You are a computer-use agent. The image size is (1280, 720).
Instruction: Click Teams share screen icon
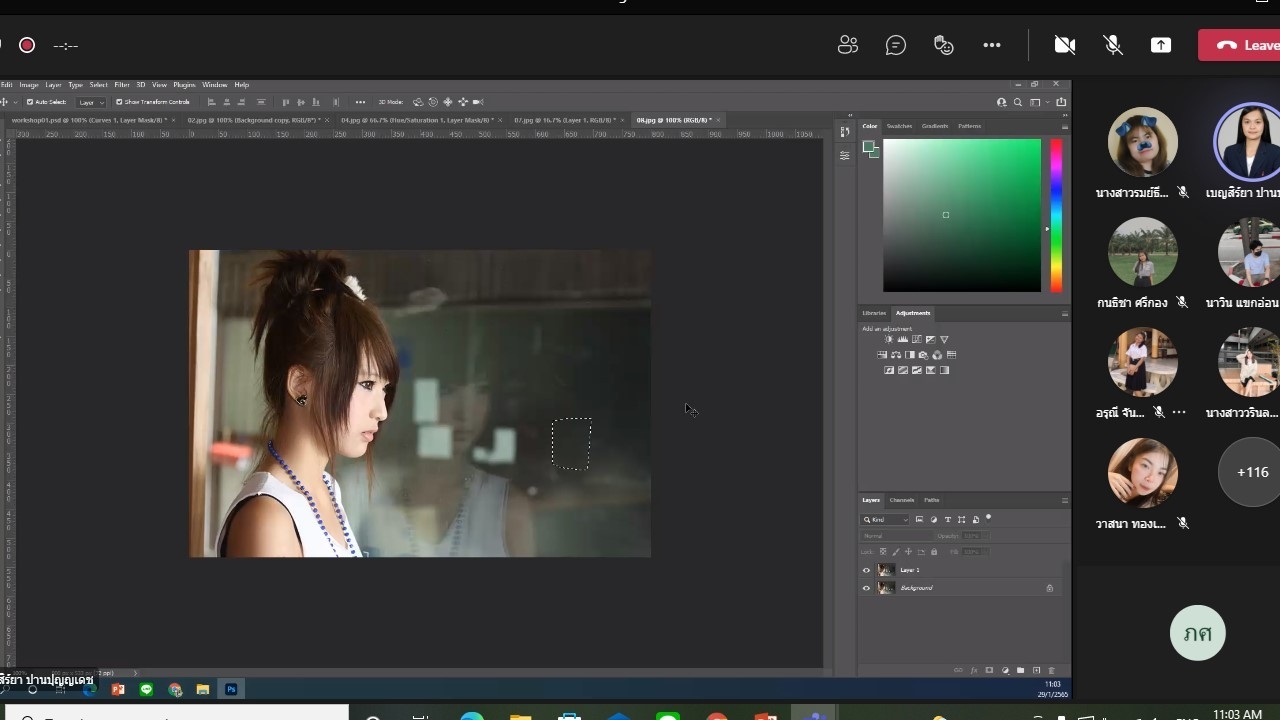coord(1161,45)
